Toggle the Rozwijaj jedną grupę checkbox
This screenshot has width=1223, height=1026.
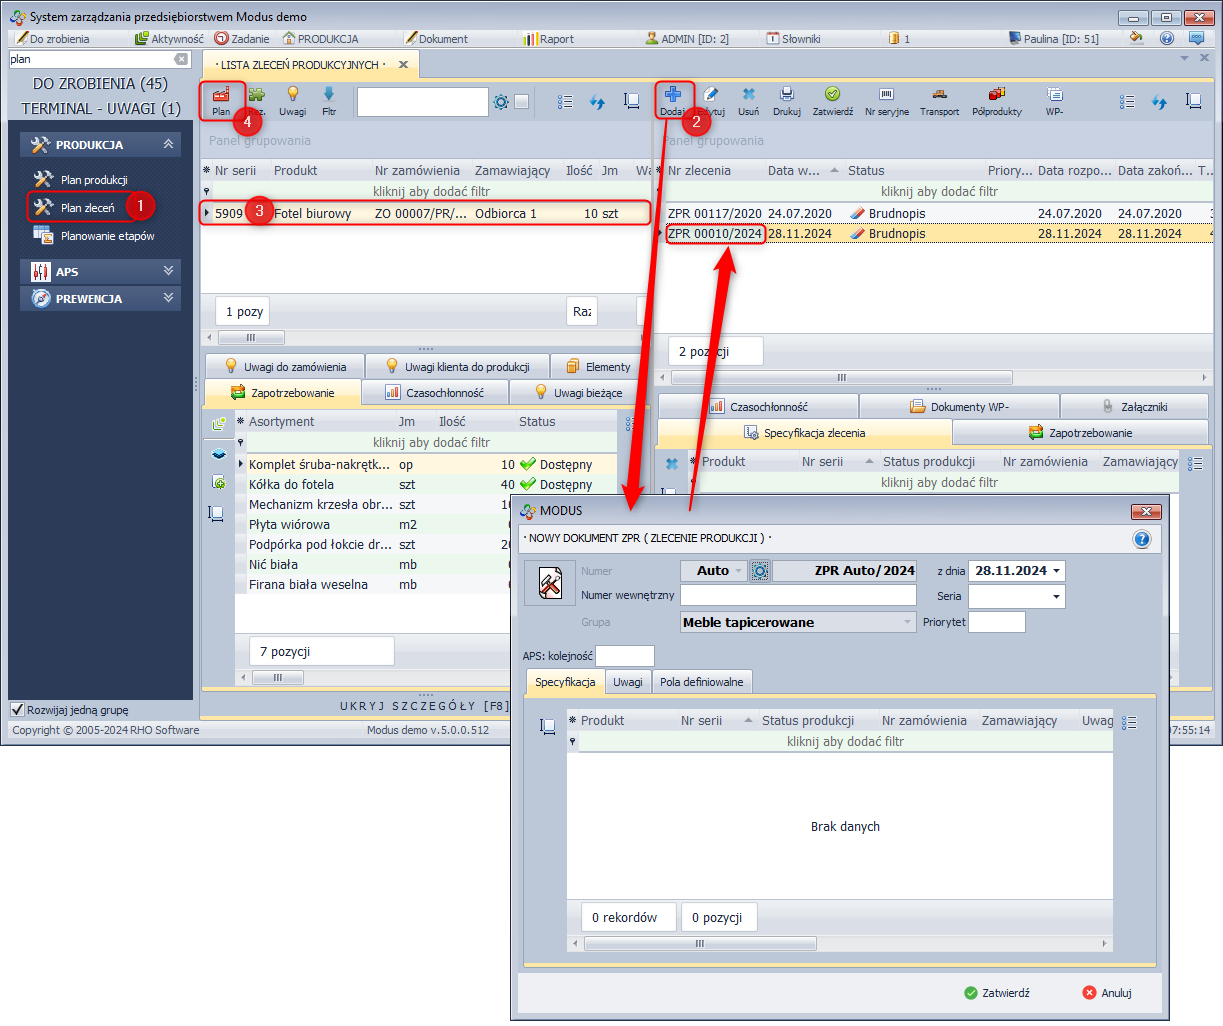click(x=17, y=710)
